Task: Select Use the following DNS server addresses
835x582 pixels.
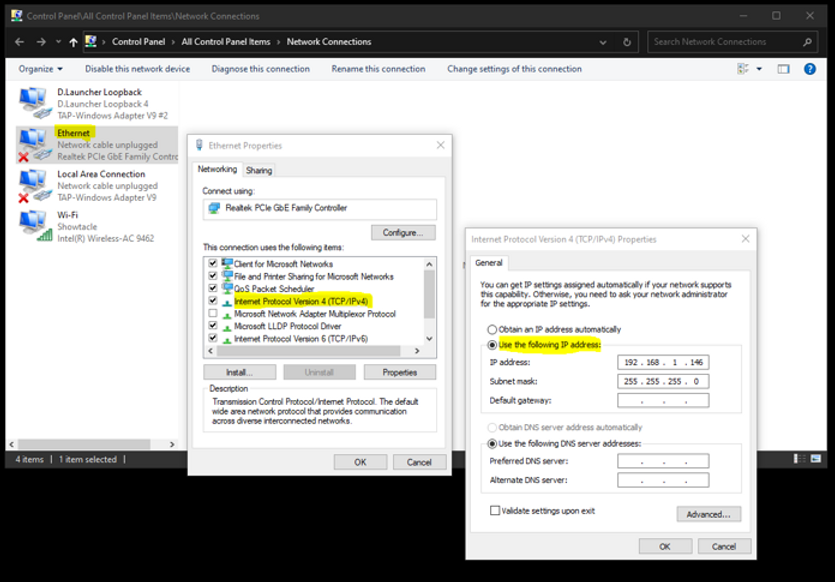Action: (492, 444)
